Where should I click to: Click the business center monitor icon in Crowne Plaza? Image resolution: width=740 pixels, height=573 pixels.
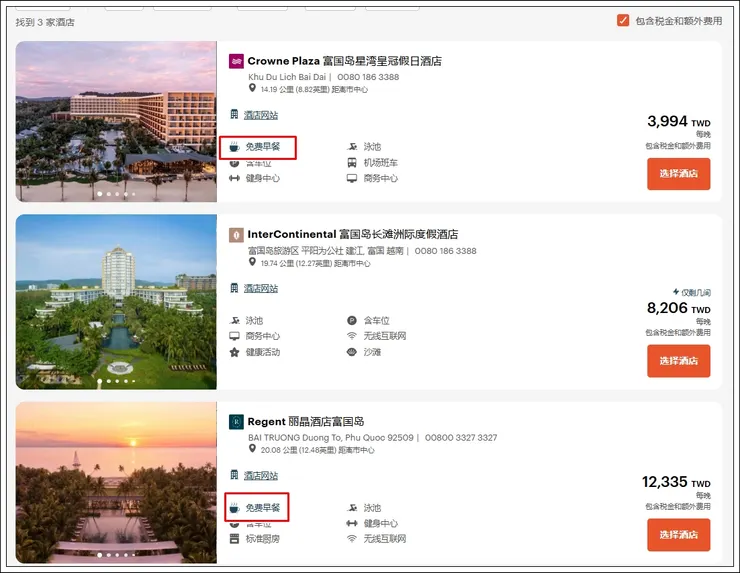tap(352, 178)
